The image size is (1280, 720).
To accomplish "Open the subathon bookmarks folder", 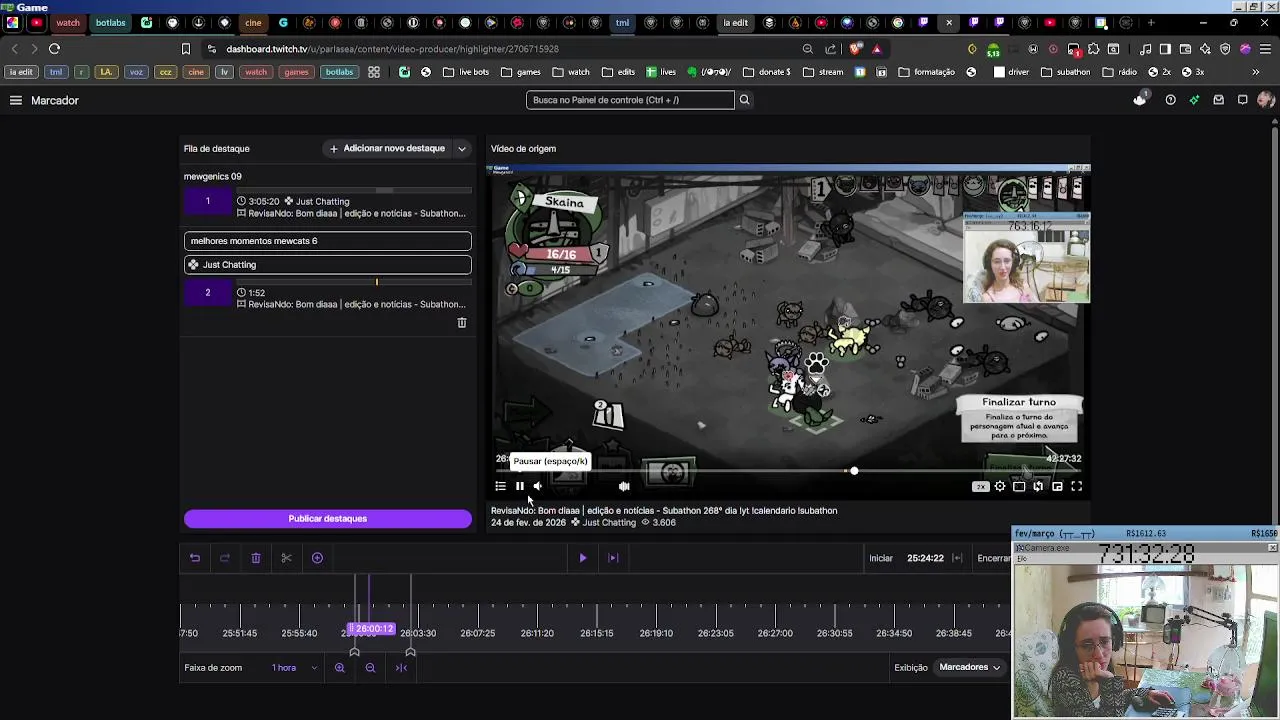I will click(1066, 72).
